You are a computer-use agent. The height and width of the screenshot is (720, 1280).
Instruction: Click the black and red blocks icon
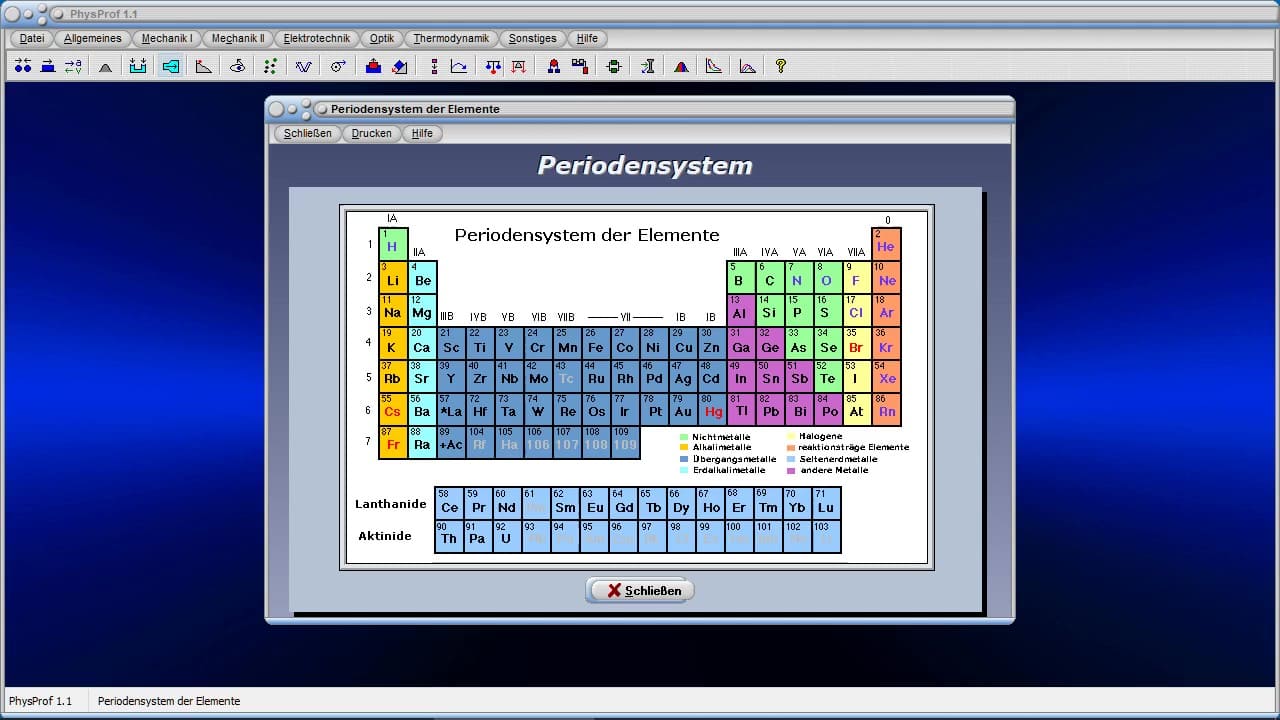(x=579, y=66)
